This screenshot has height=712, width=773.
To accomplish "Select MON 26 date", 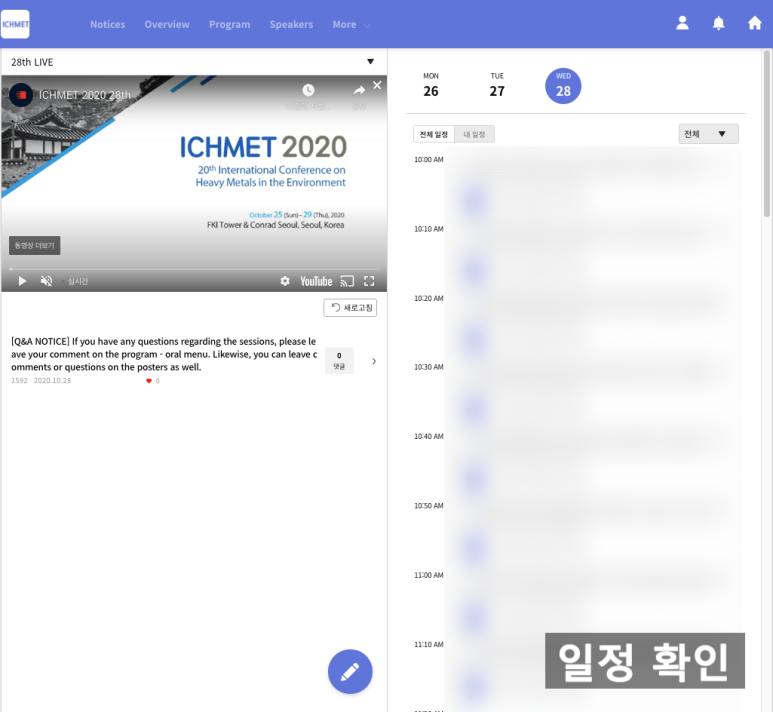I will pyautogui.click(x=431, y=86).
